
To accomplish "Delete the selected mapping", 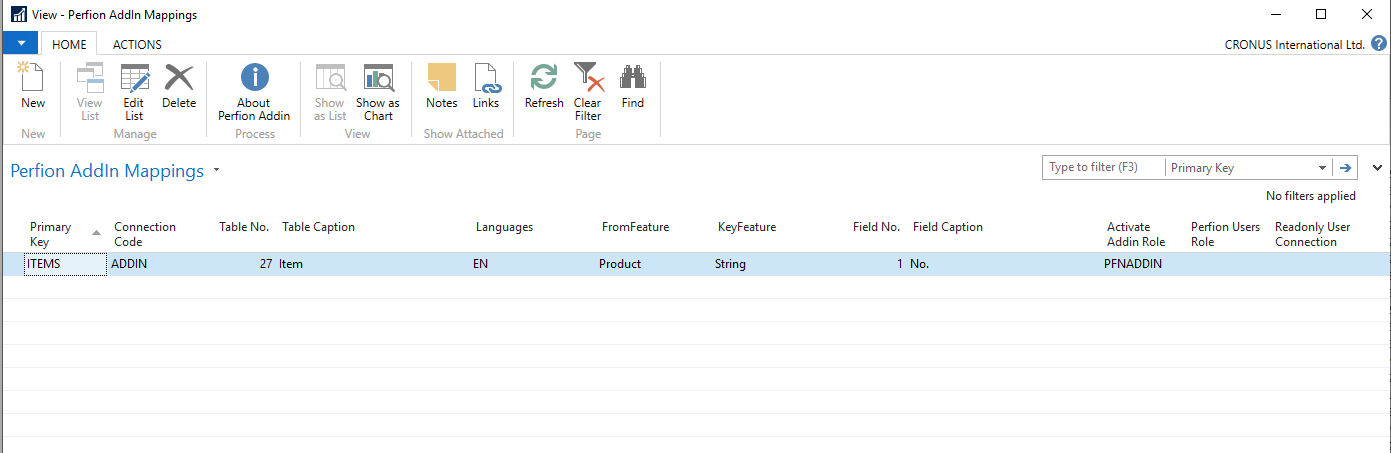I will (x=179, y=87).
